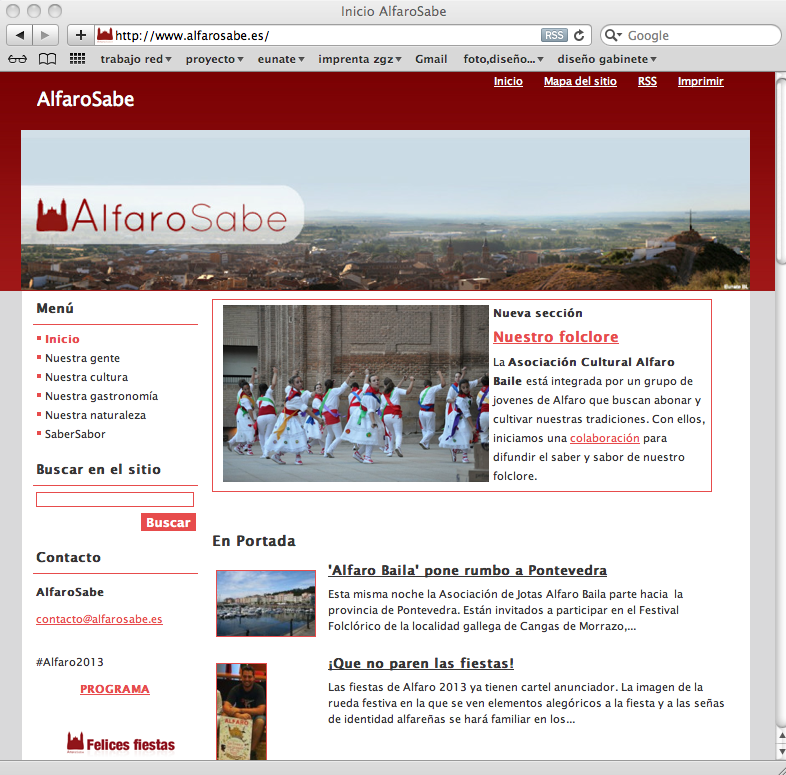Screen dimensions: 786x775
Task: Show bookmarks with the open book icon
Action: point(47,59)
